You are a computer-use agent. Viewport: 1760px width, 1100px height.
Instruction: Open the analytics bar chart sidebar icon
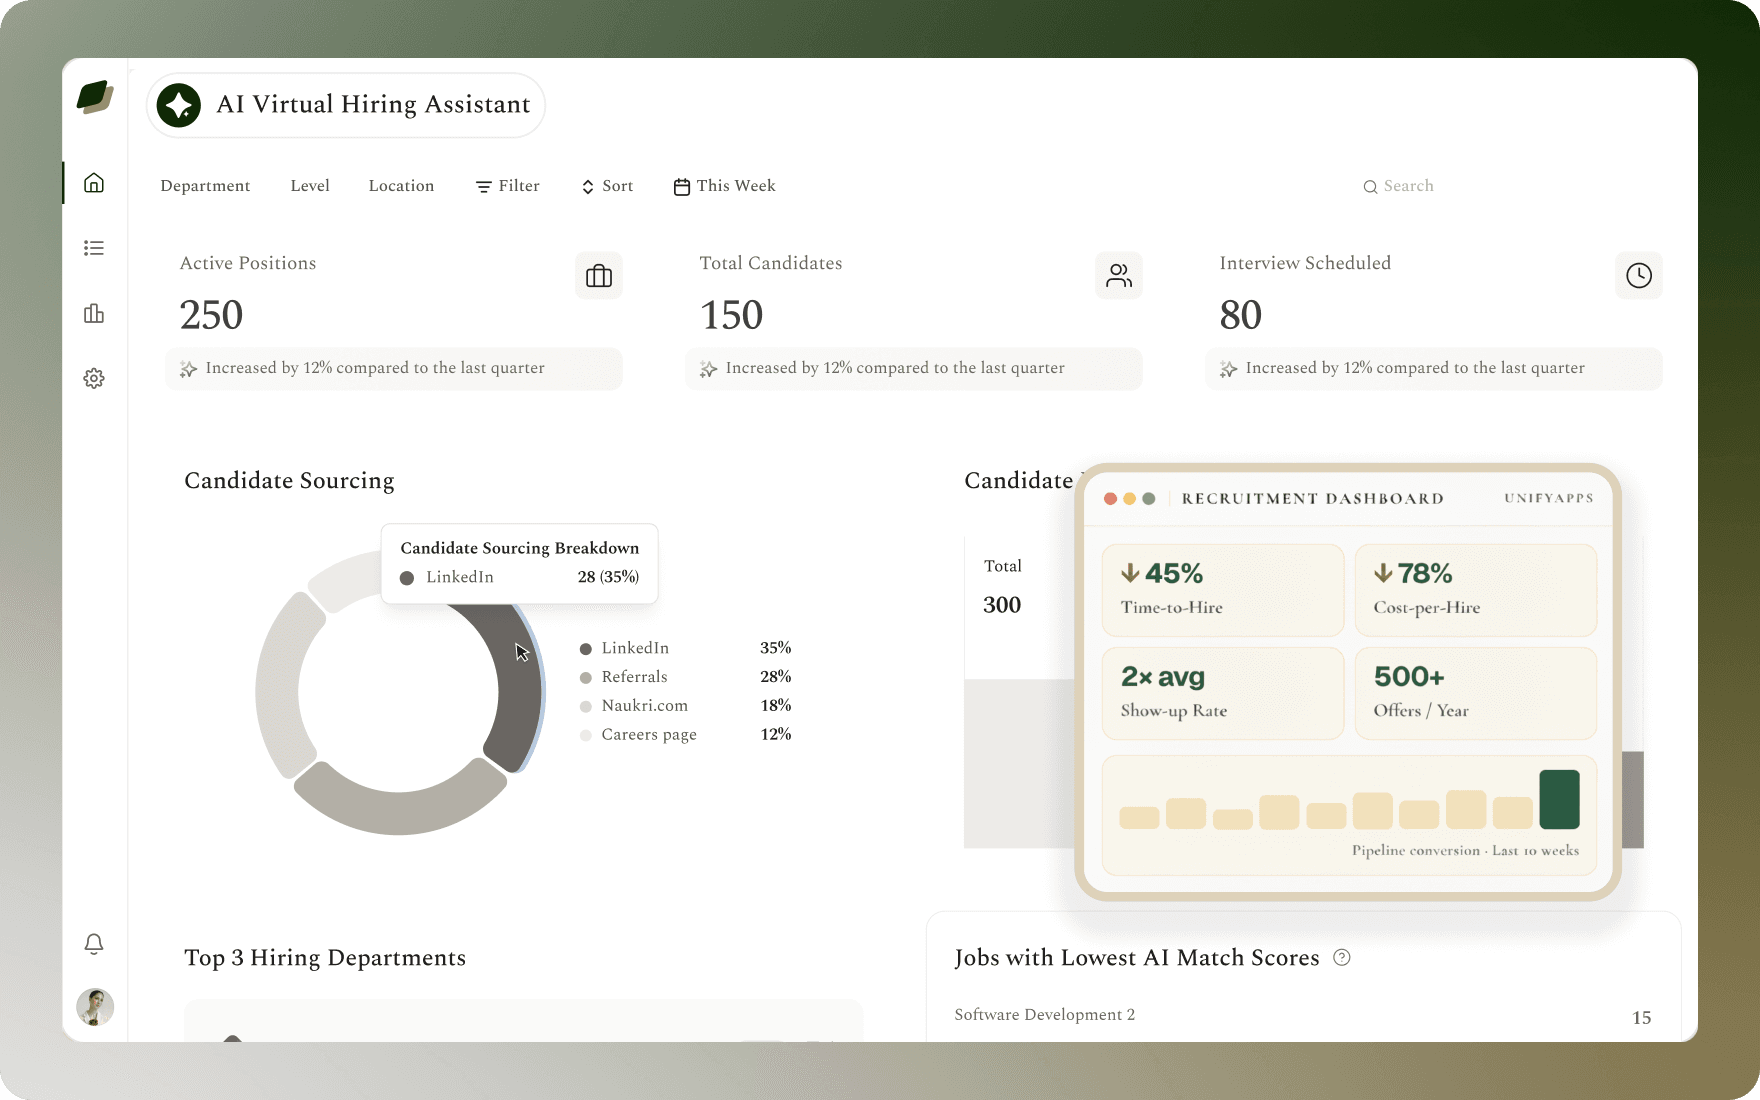coord(94,313)
